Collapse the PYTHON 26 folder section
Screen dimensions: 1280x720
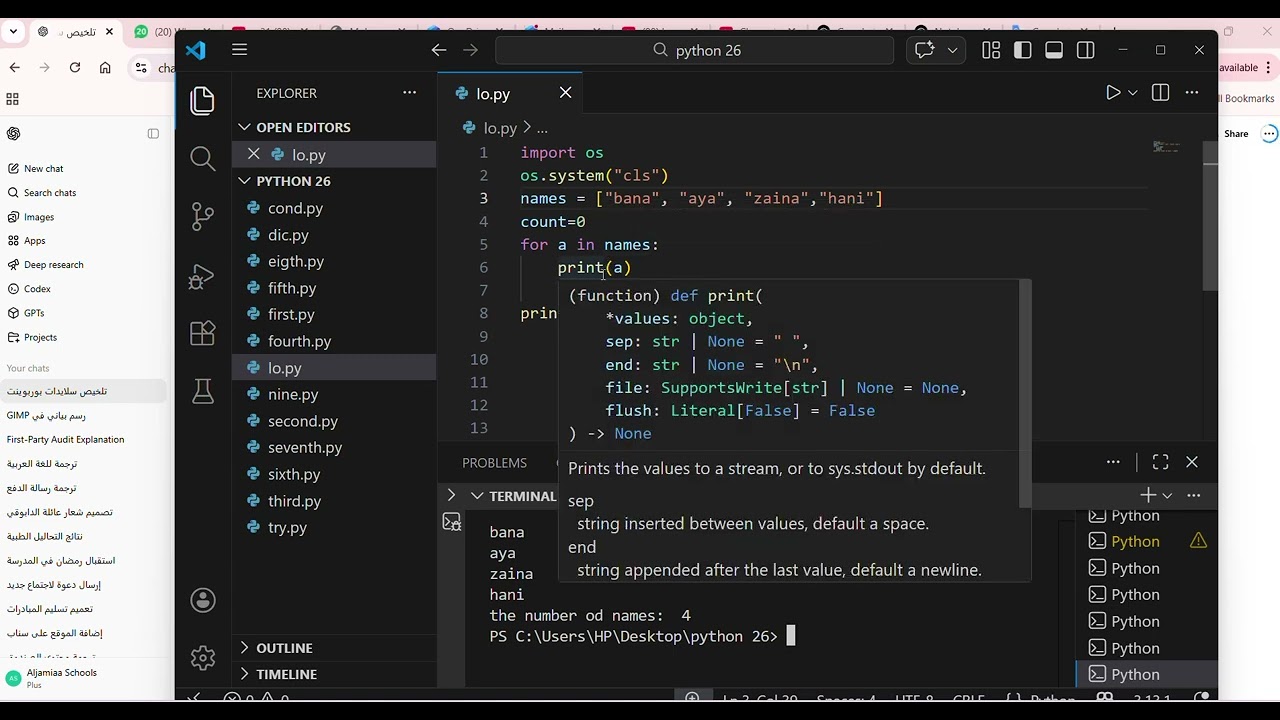tap(245, 181)
